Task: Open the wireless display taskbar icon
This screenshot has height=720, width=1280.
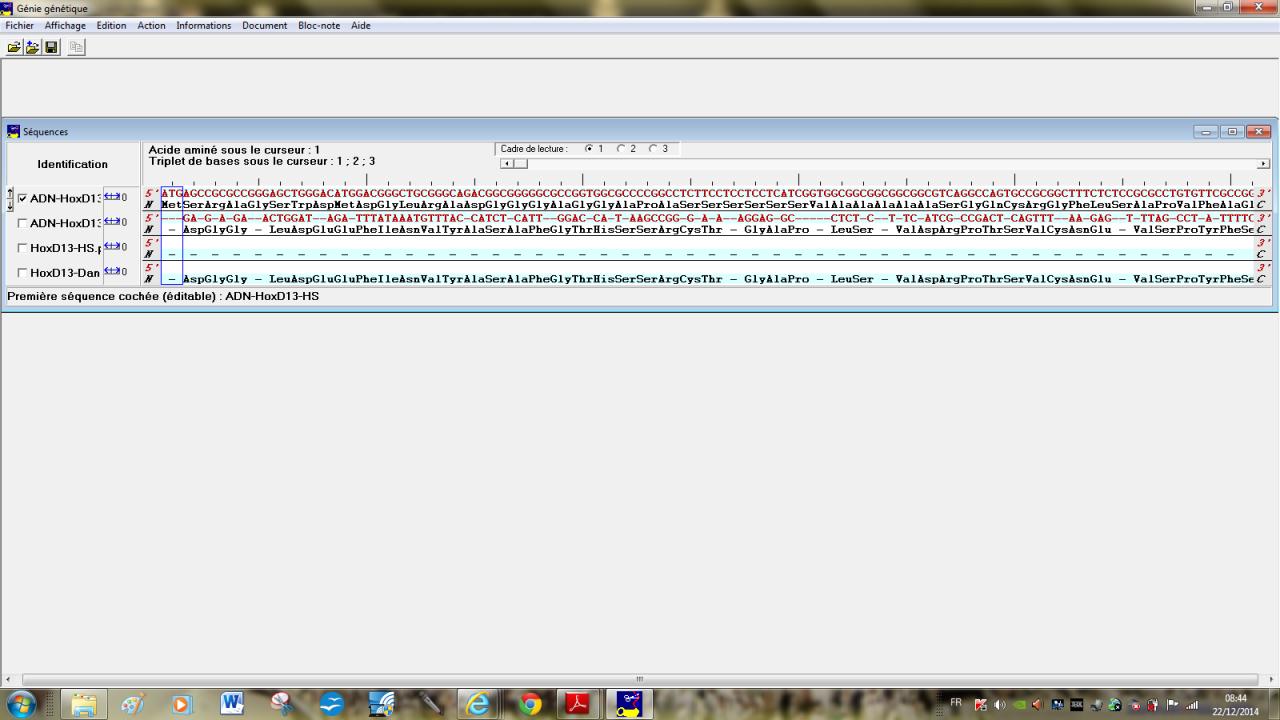Action: (x=381, y=704)
